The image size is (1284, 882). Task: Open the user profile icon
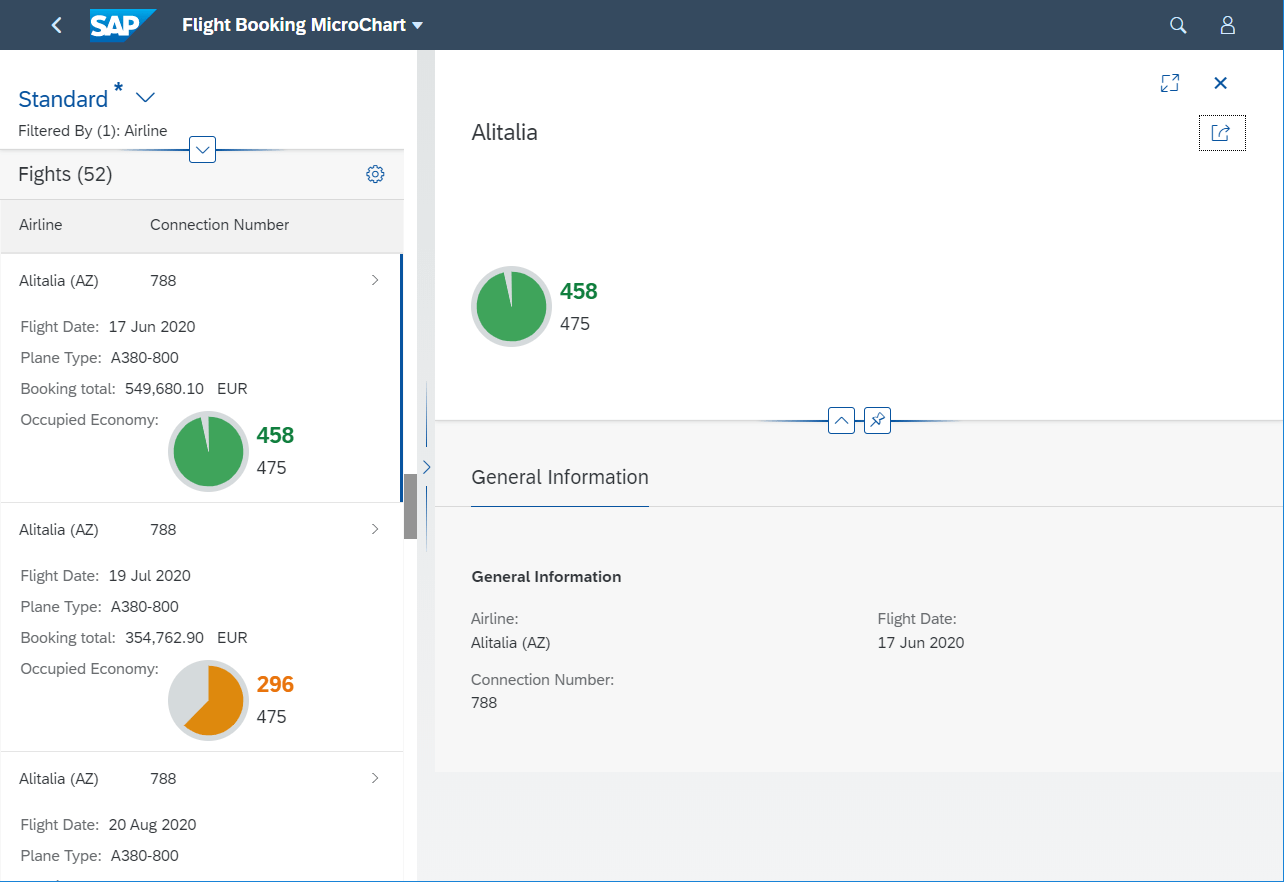click(1228, 25)
